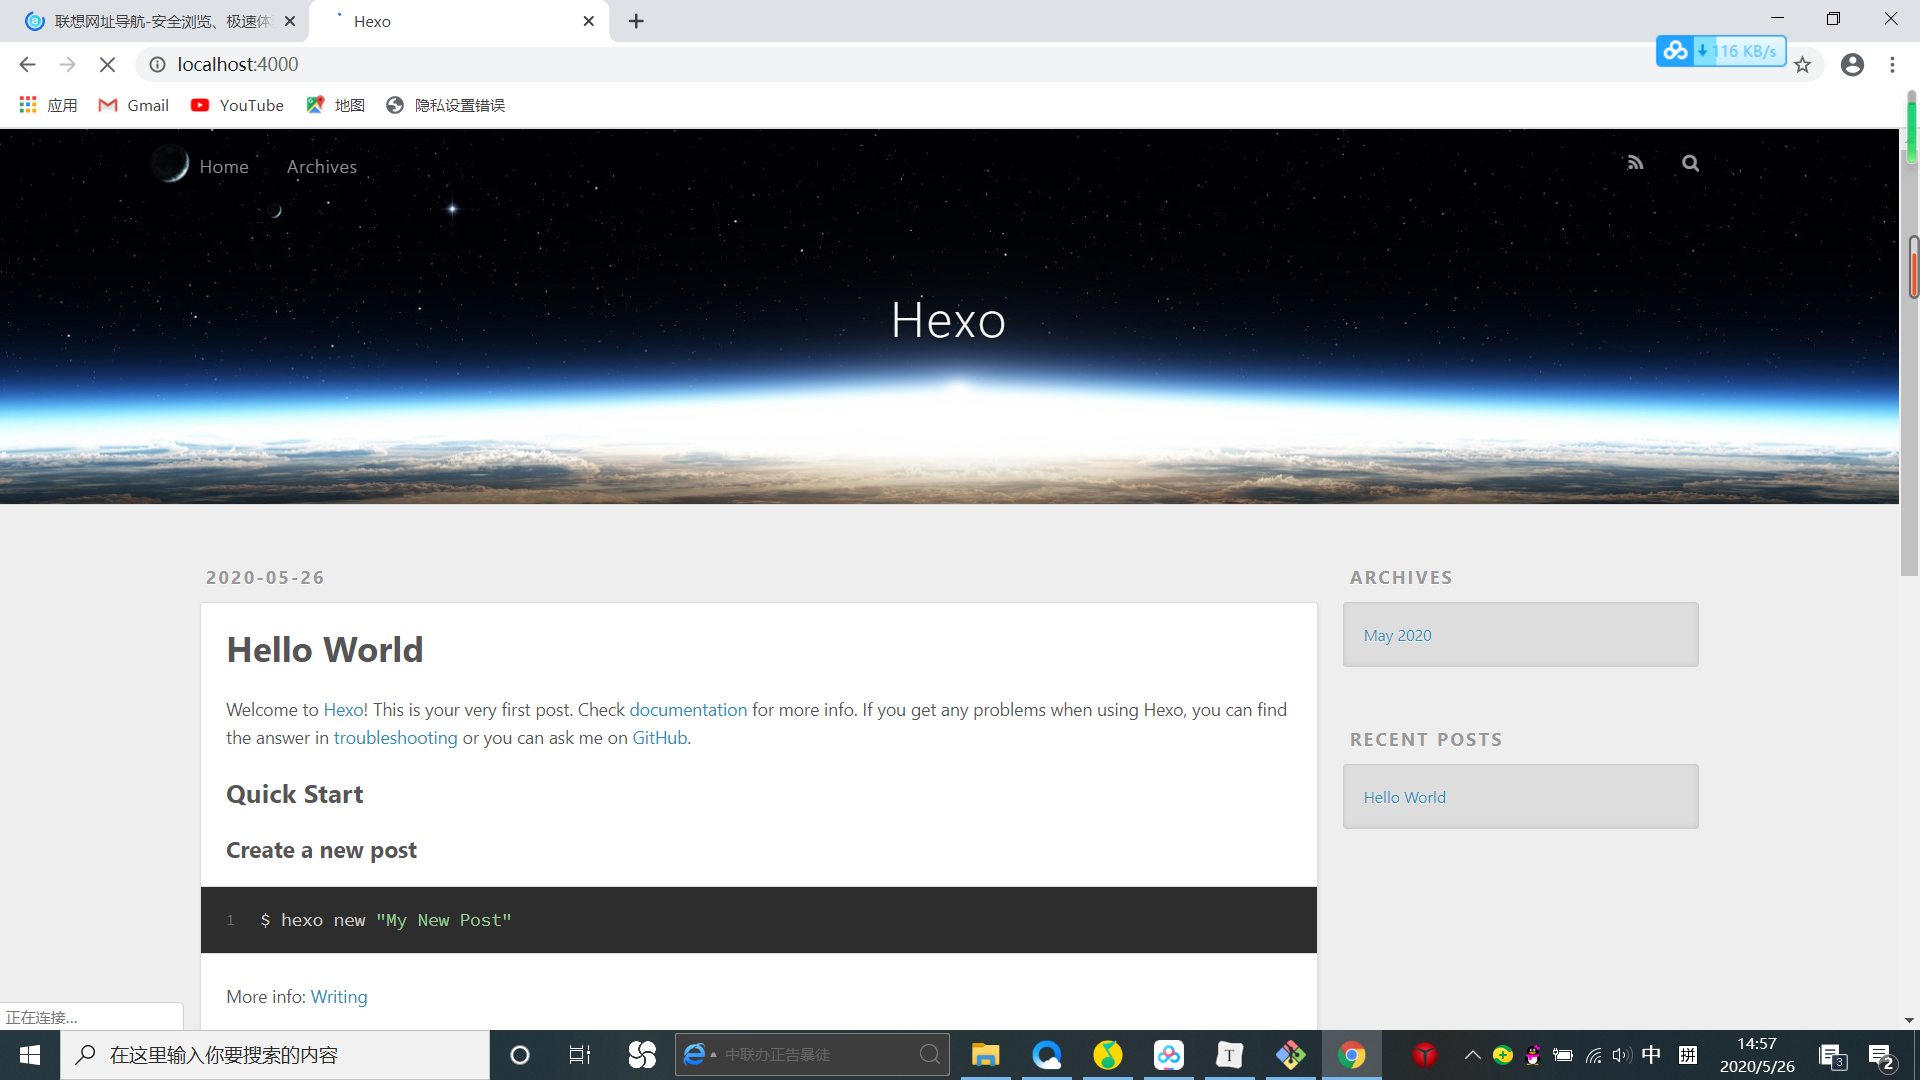Open the Maps (地图) bookmark
Screen dimensions: 1920x1080
335,105
